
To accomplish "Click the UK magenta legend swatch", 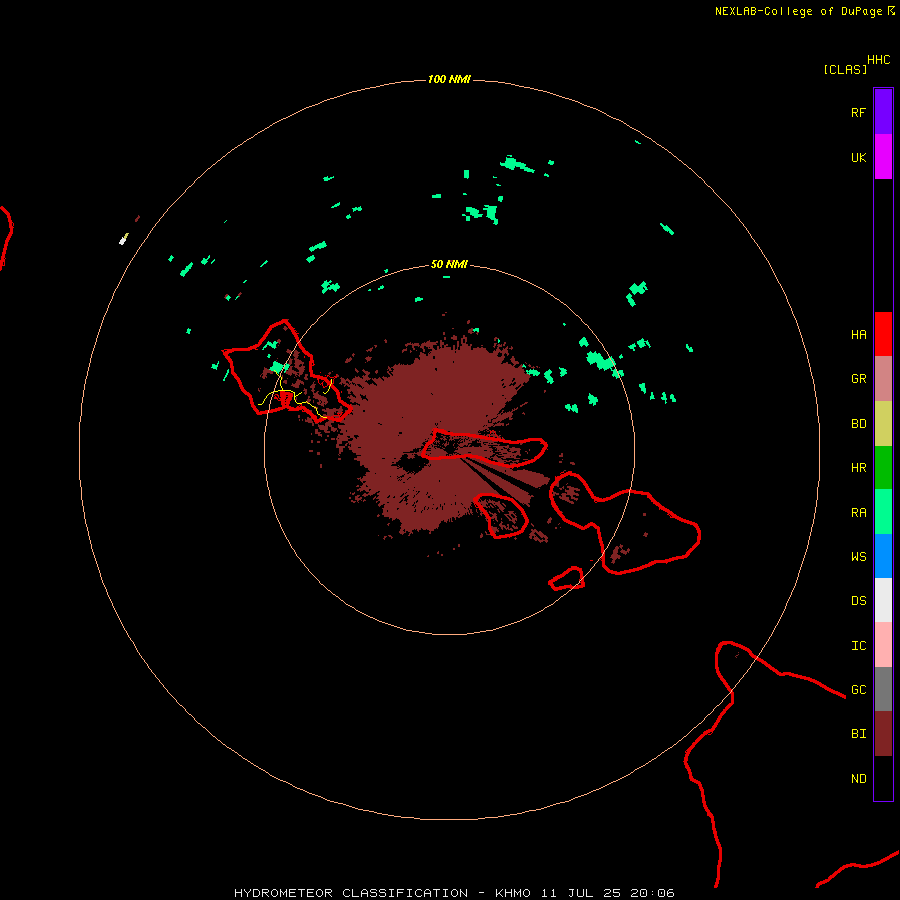I will [x=883, y=157].
